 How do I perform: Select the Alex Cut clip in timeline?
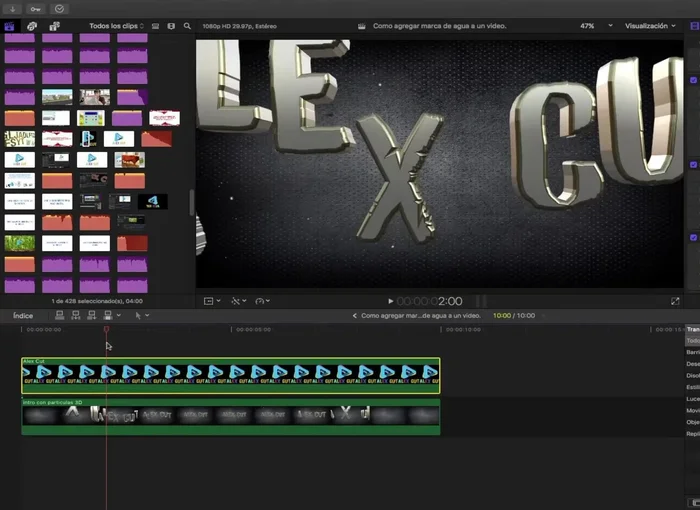coord(230,375)
